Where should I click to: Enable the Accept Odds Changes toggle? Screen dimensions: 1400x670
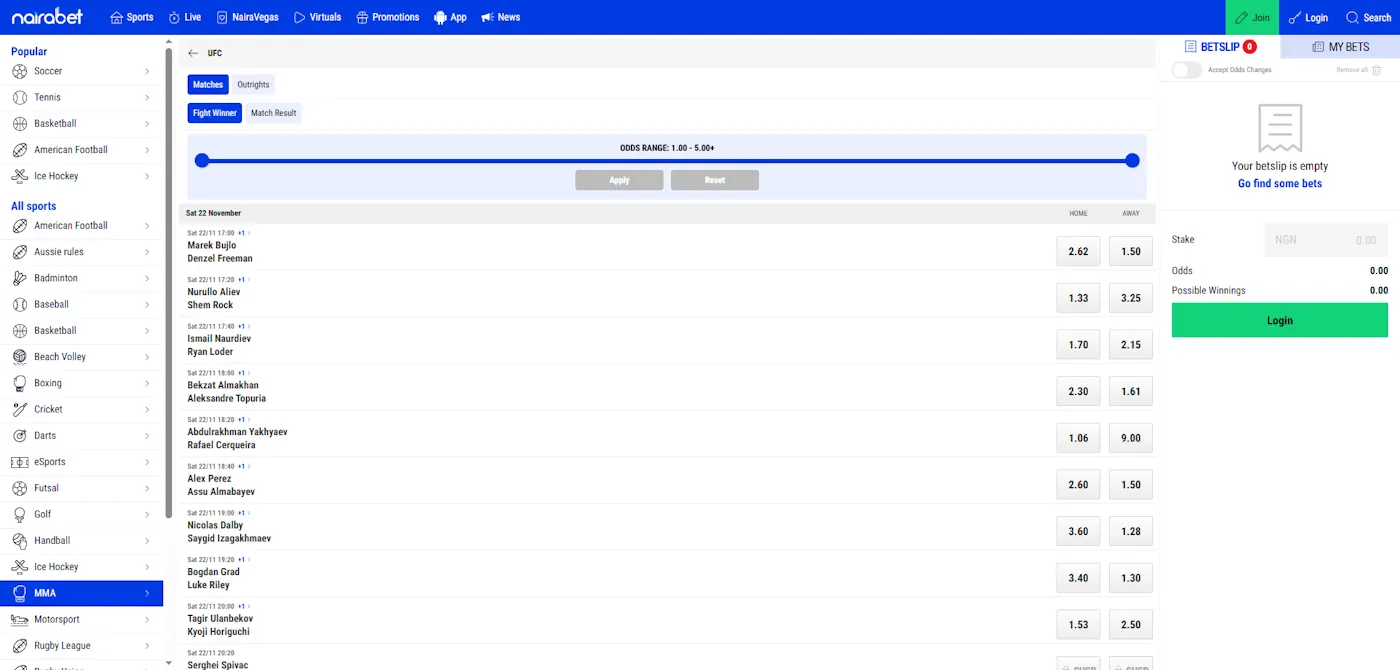[x=1186, y=70]
